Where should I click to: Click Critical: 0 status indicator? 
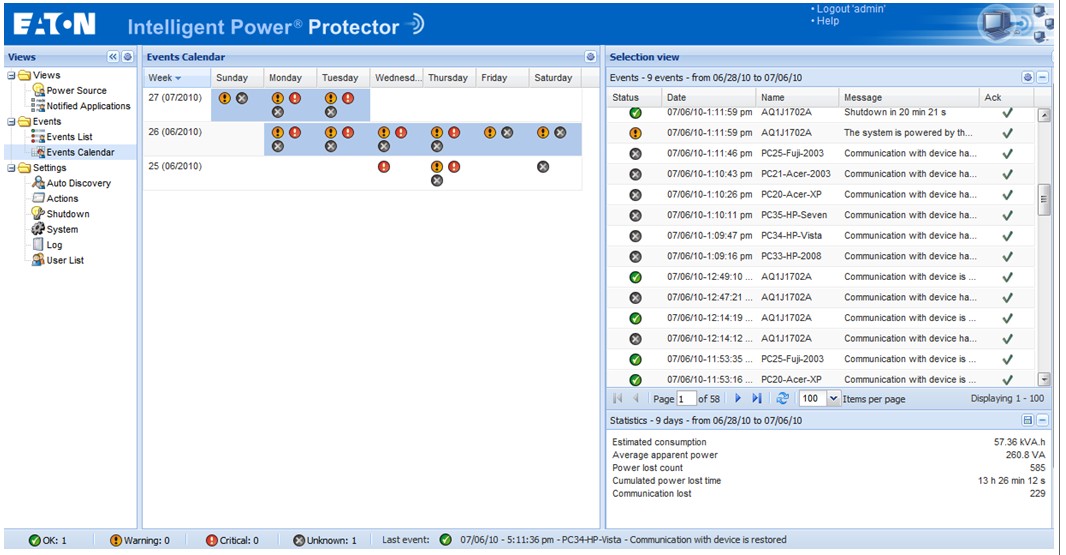[232, 540]
